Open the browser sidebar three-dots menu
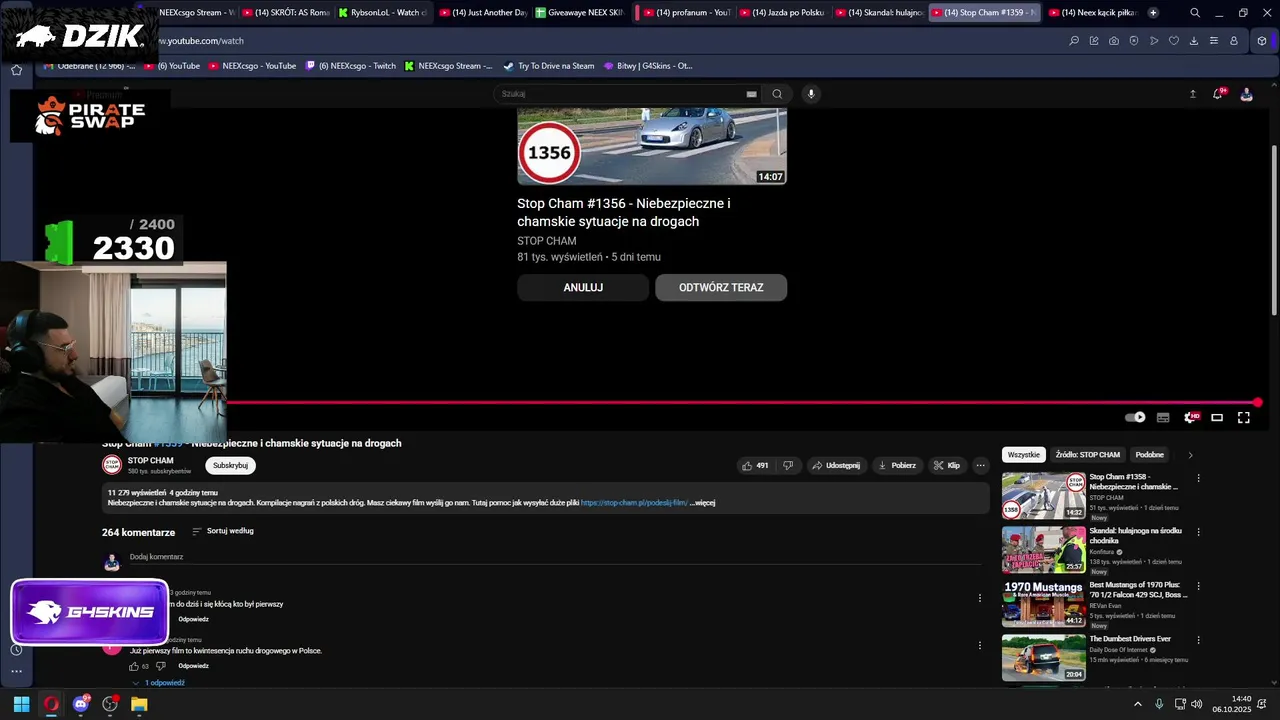The width and height of the screenshot is (1280, 720). point(16,671)
